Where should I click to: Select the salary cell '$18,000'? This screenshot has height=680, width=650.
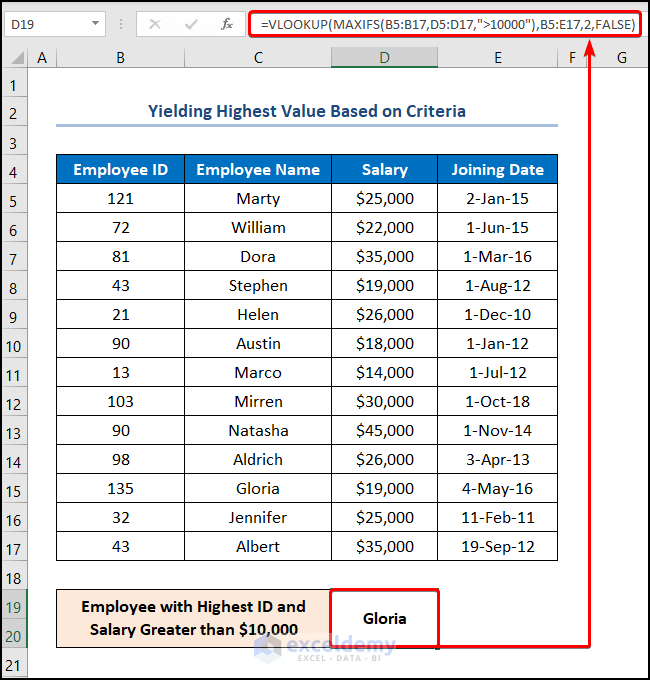[385, 344]
